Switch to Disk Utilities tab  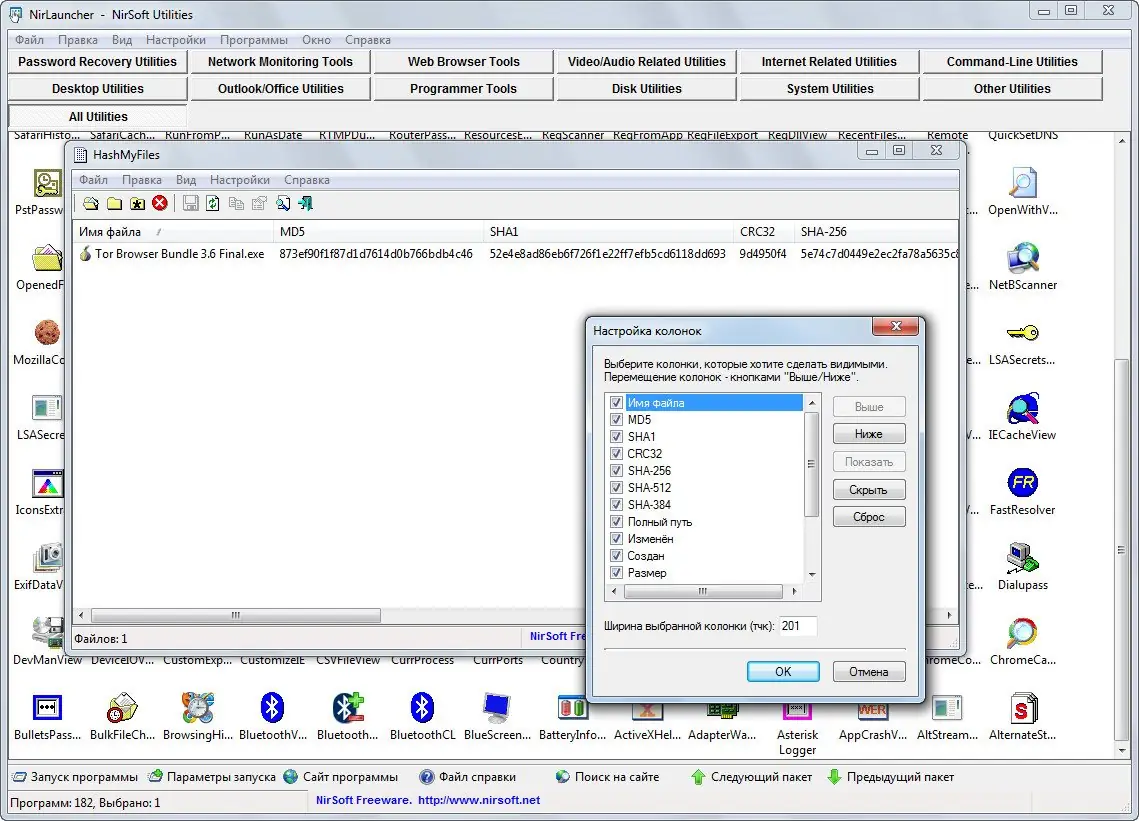point(646,89)
